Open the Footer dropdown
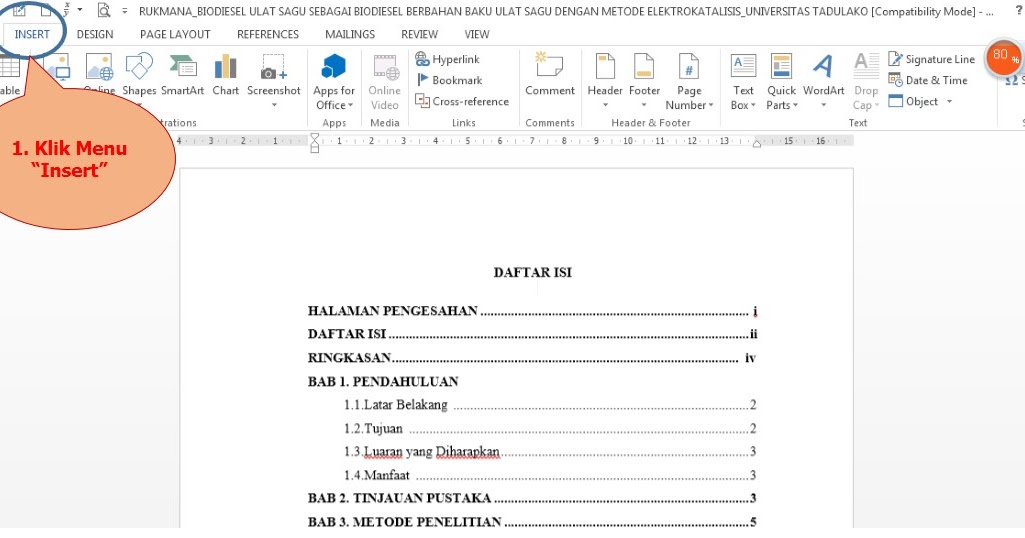Viewport: 1025px width, 538px height. 645,80
